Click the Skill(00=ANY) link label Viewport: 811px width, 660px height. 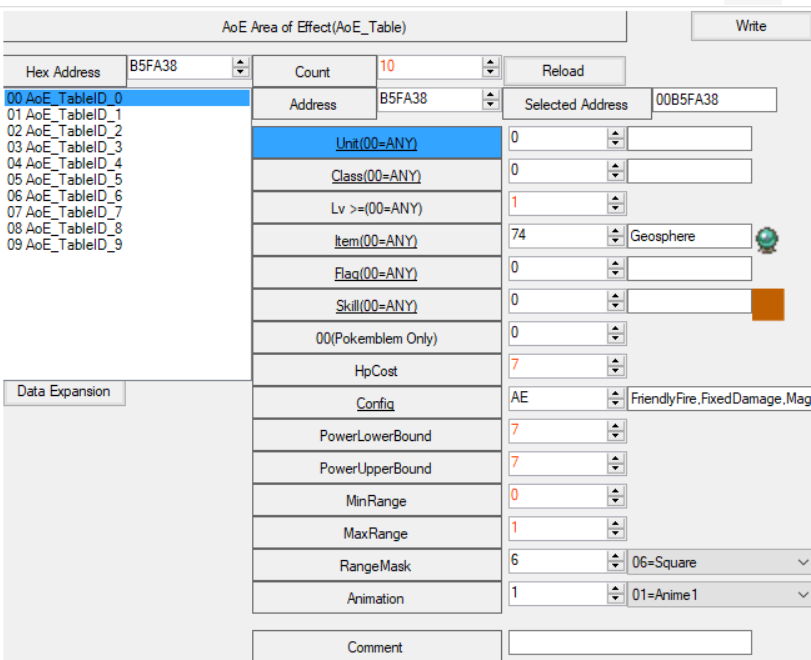[x=376, y=306]
